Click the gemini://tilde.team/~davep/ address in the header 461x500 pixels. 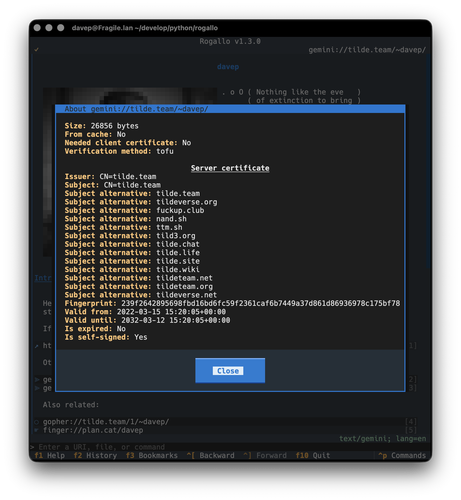tap(367, 50)
